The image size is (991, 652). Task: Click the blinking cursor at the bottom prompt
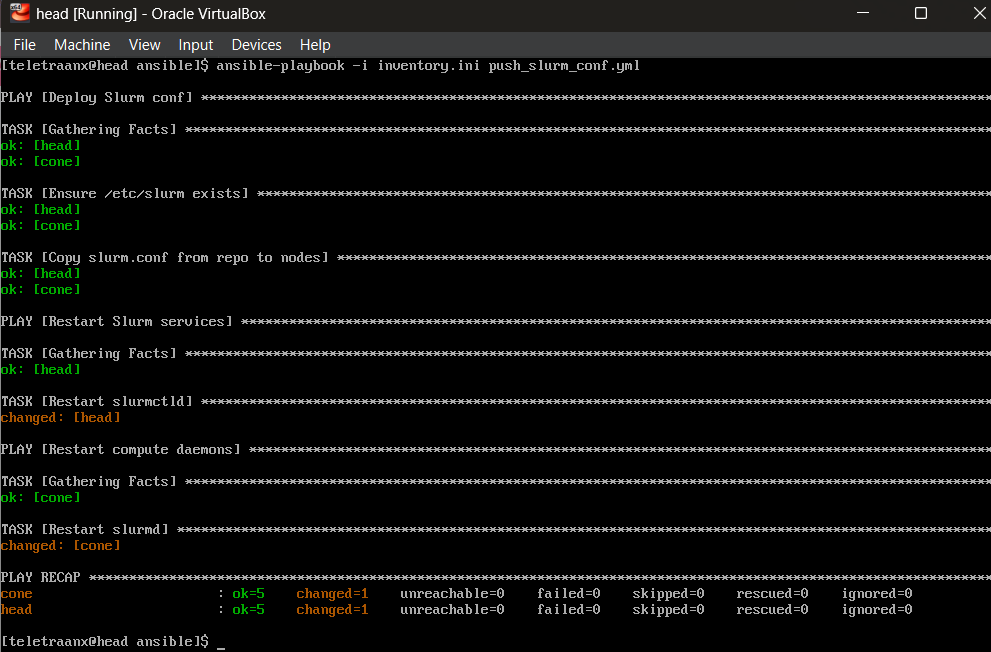pos(221,642)
